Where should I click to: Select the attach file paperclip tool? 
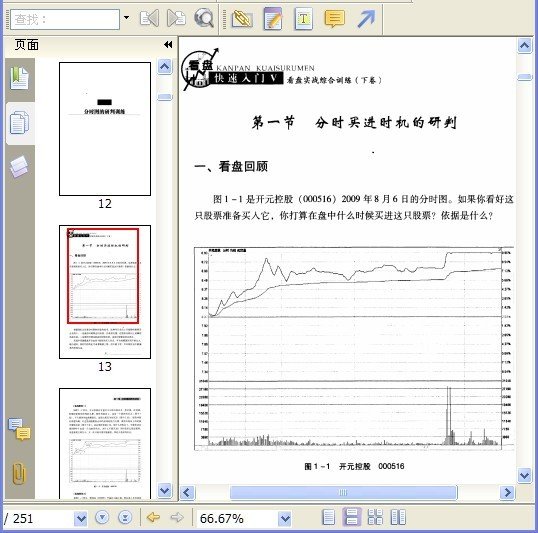click(x=242, y=19)
